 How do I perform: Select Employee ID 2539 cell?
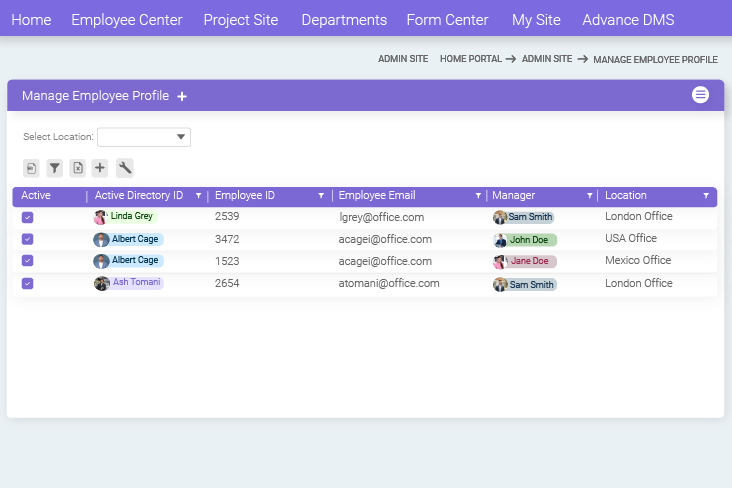click(x=227, y=217)
